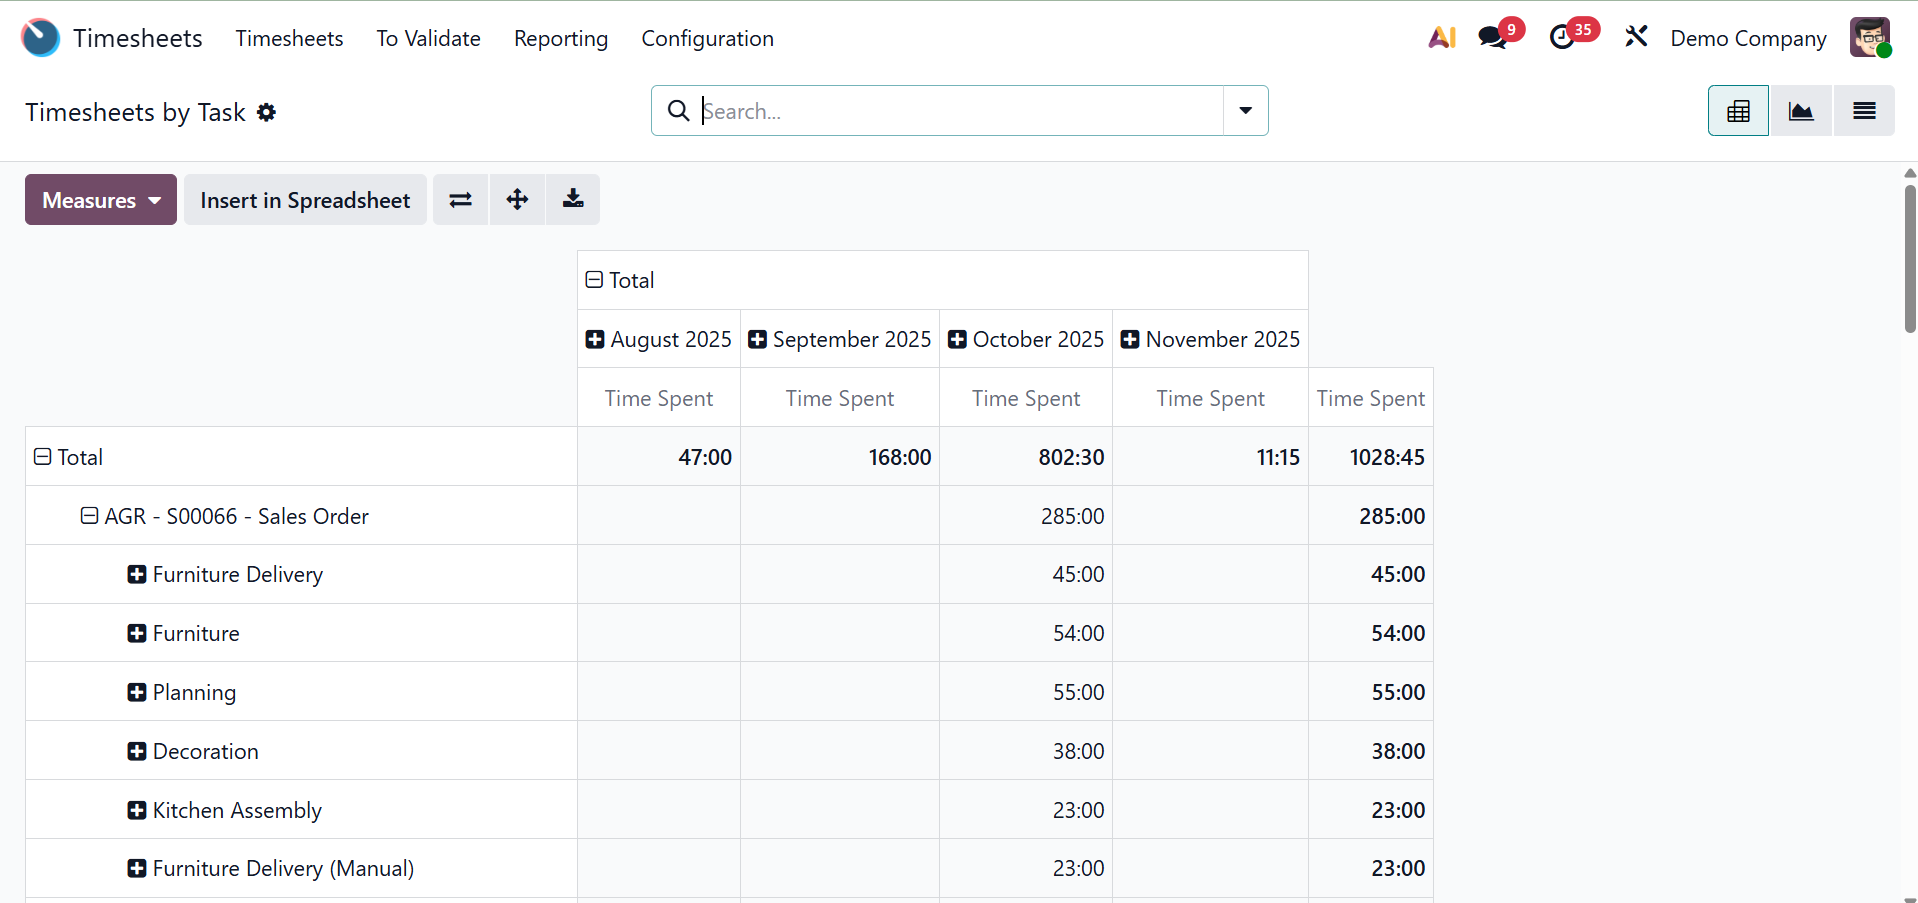Open the Configuration menu
The width and height of the screenshot is (1918, 903).
coord(707,38)
